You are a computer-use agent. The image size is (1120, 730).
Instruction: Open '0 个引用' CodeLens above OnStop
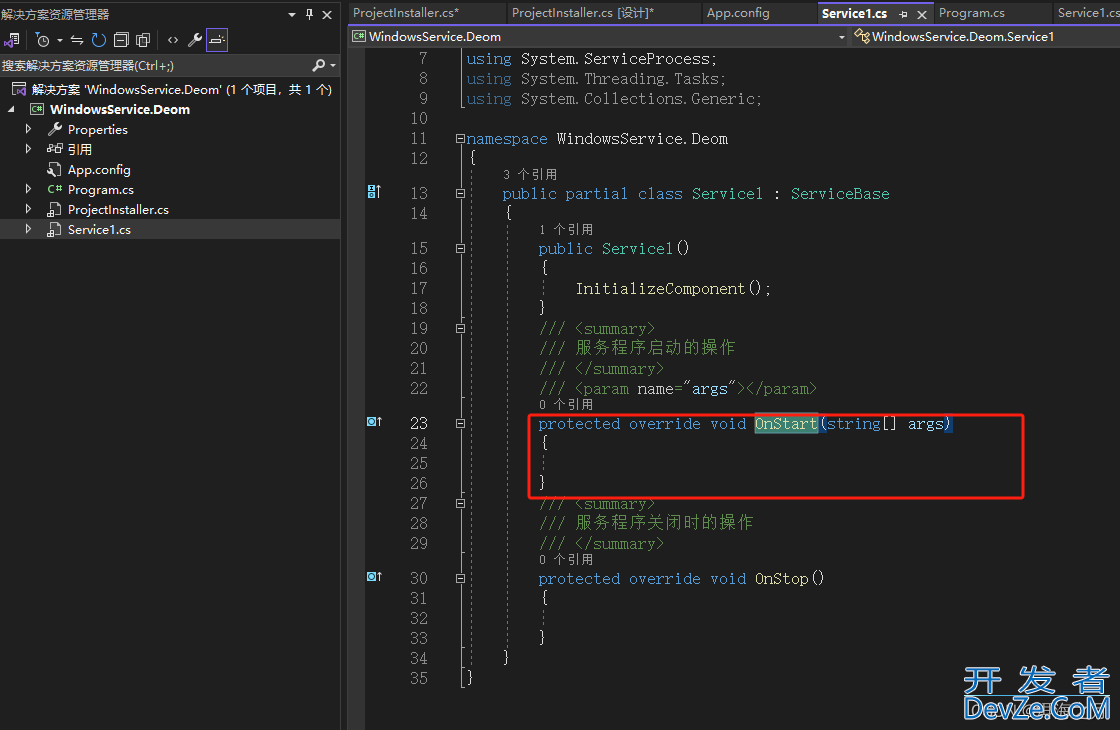[566, 559]
